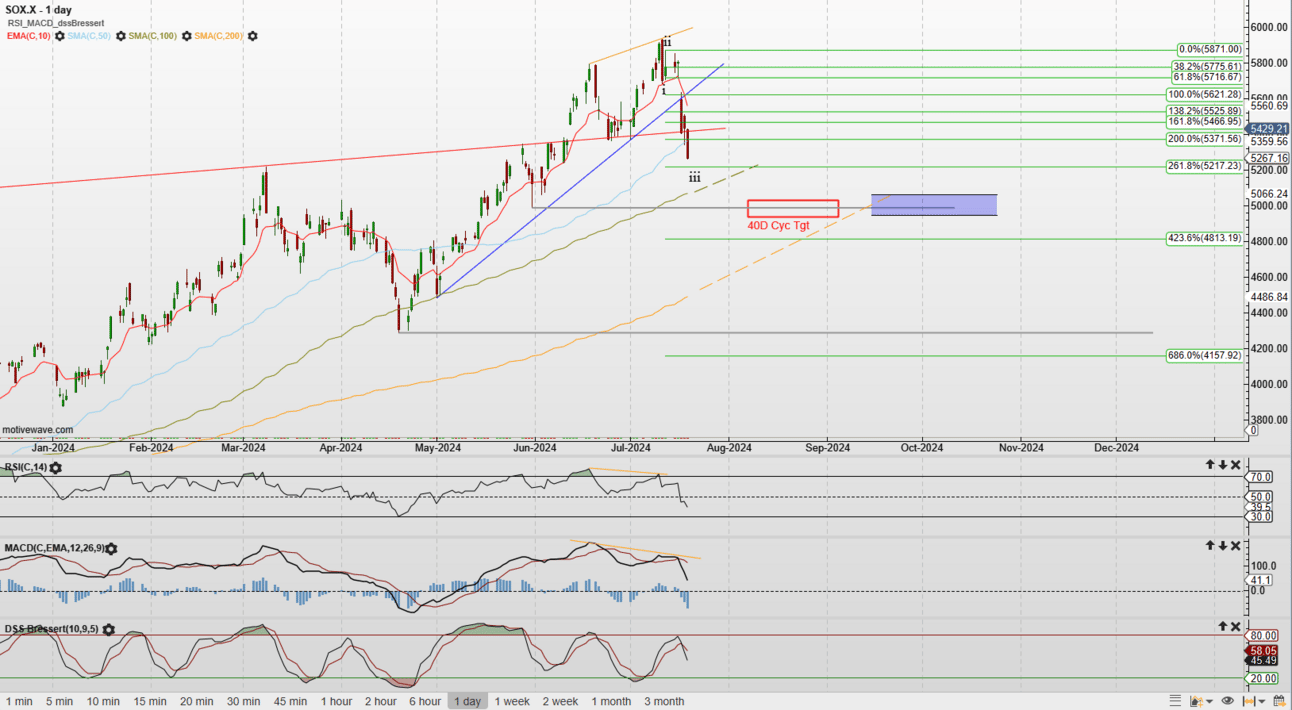Screen dimensions: 1292x710
Task: Click the 686.0%(4157.92) Fibonacci label
Action: (1204, 355)
